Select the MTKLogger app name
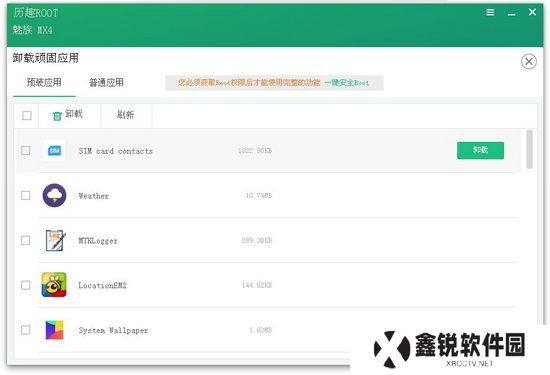 pyautogui.click(x=98, y=241)
